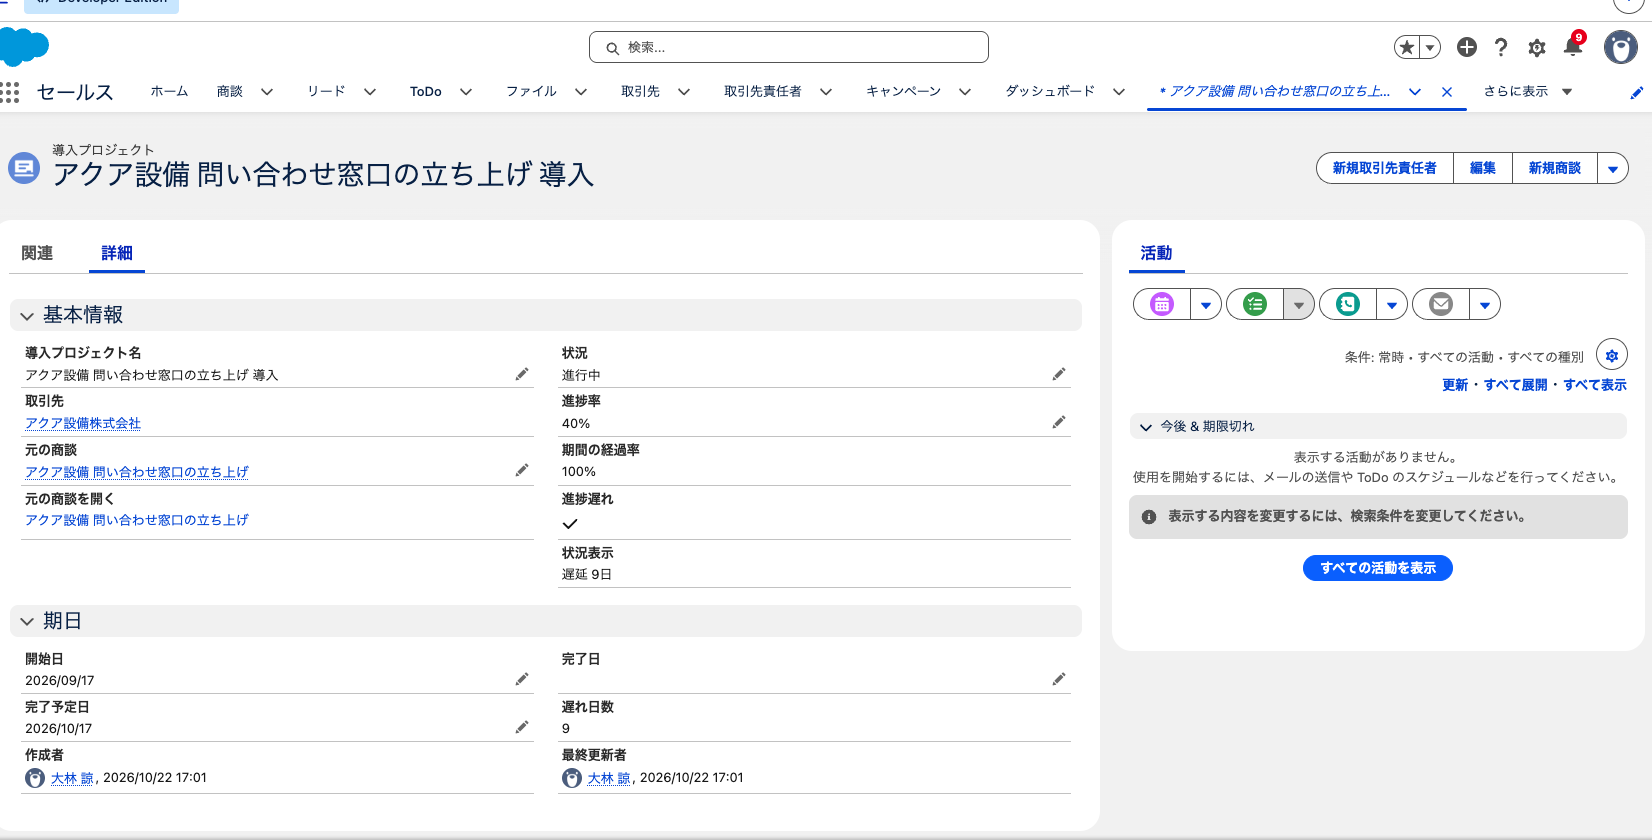
Task: Open the help question mark icon
Action: pyautogui.click(x=1501, y=47)
